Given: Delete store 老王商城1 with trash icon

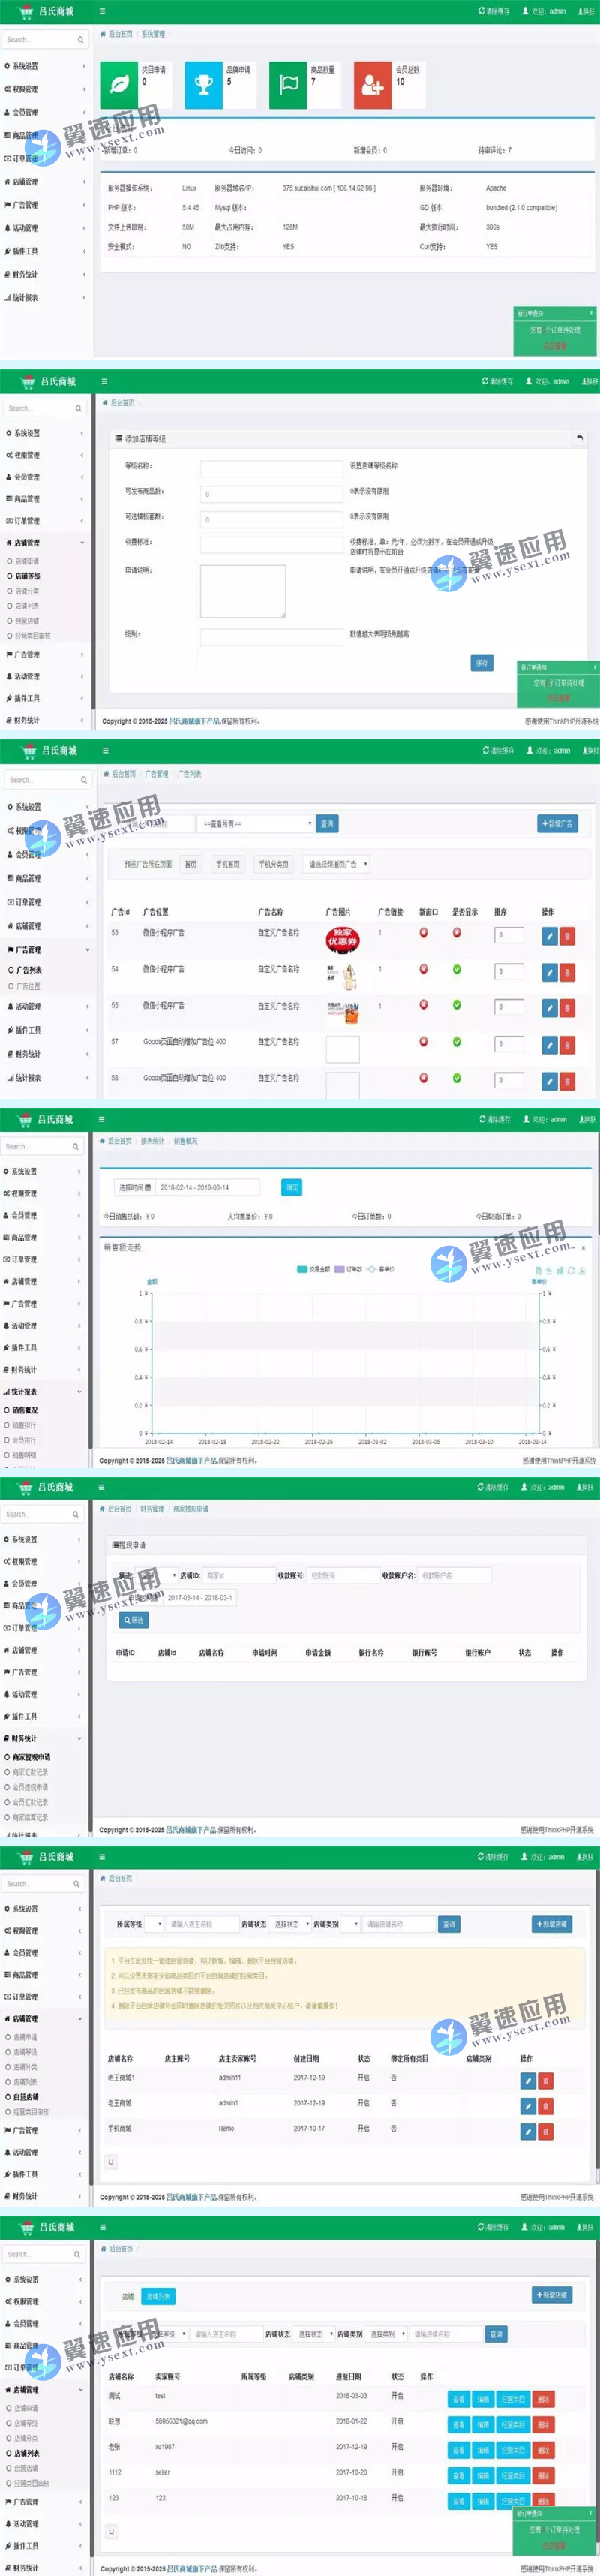Looking at the screenshot, I should point(545,2080).
